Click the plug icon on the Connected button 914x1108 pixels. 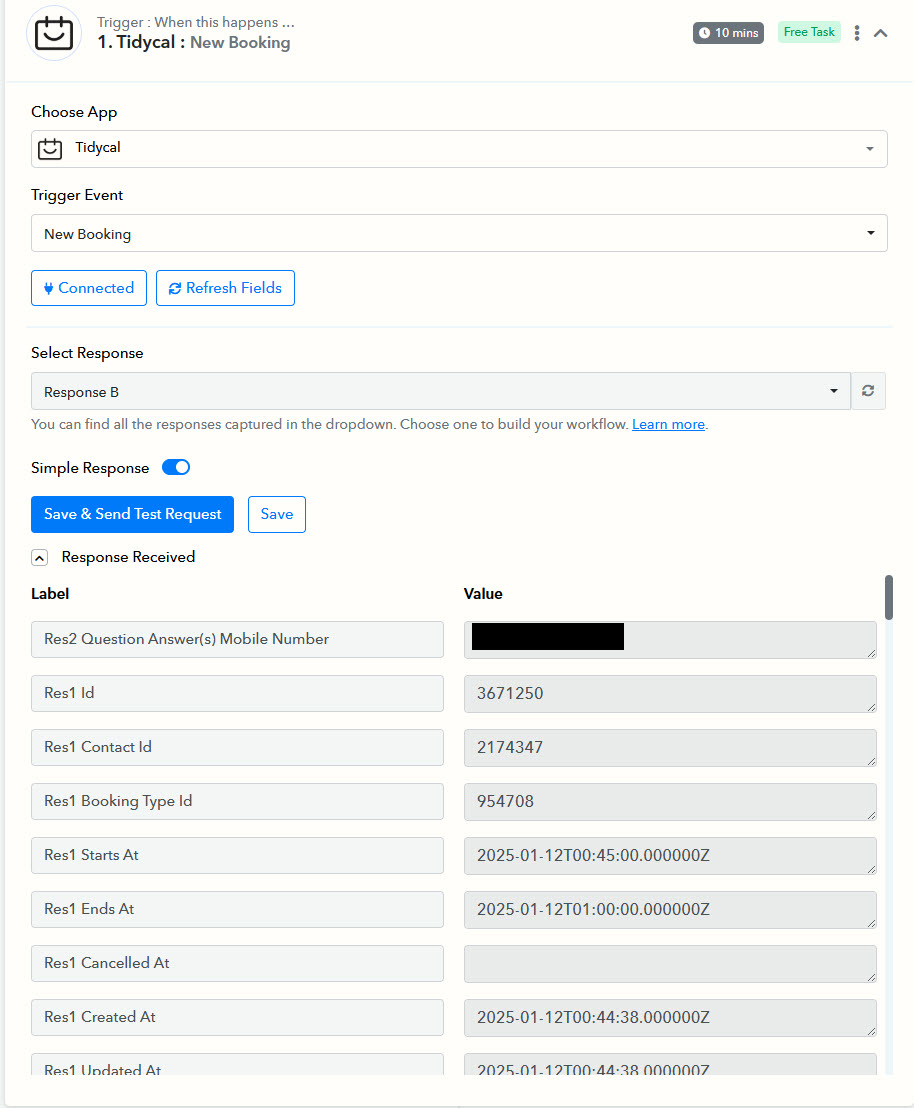tap(48, 288)
